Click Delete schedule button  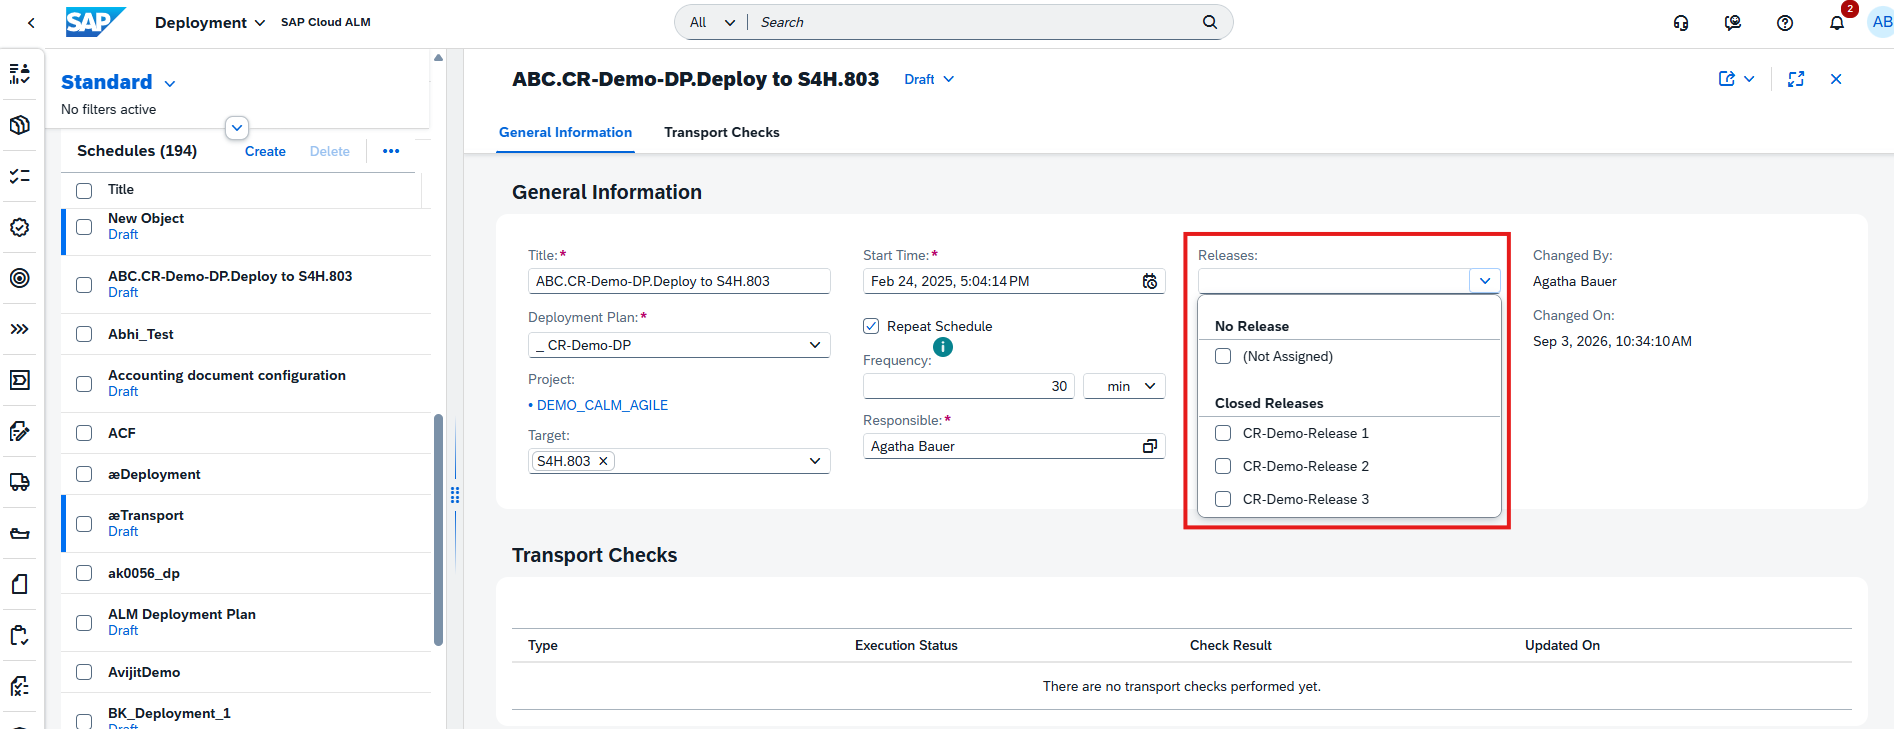[x=330, y=151]
